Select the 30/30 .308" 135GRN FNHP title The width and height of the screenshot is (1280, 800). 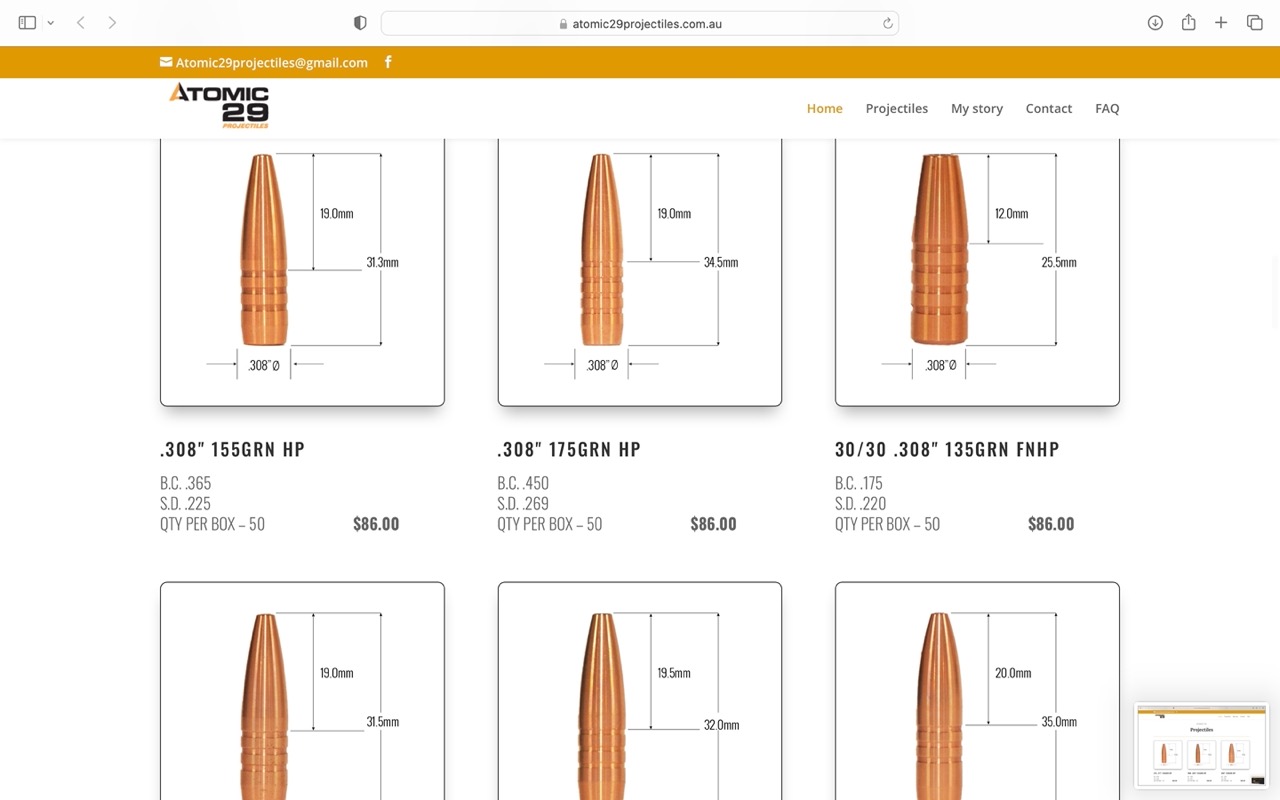click(947, 449)
